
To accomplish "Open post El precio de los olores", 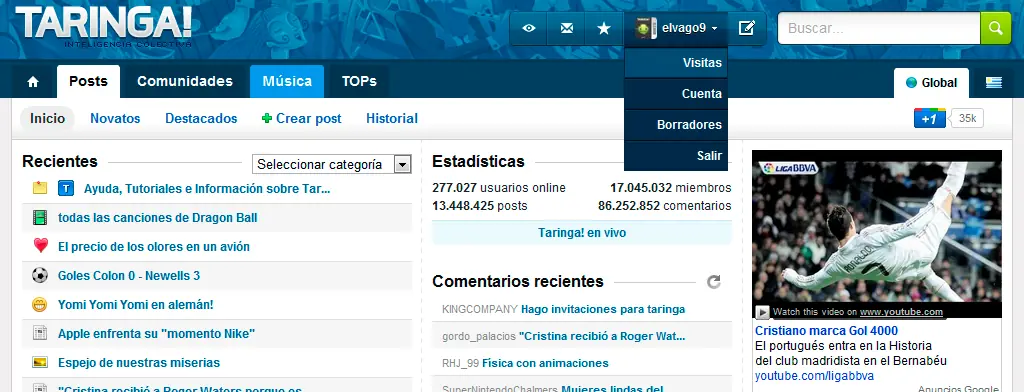I will pyautogui.click(x=153, y=247).
